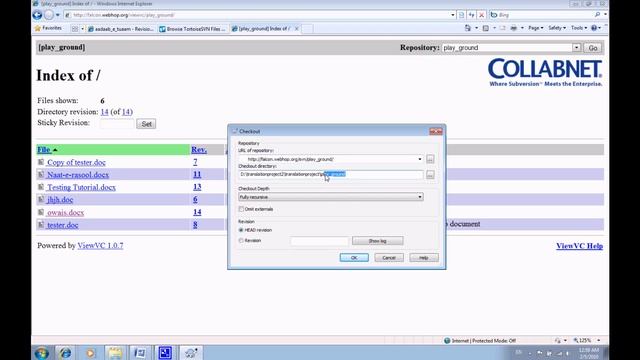This screenshot has width=640, height=360.
Task: Close the play_ground tab
Action: coord(297,29)
